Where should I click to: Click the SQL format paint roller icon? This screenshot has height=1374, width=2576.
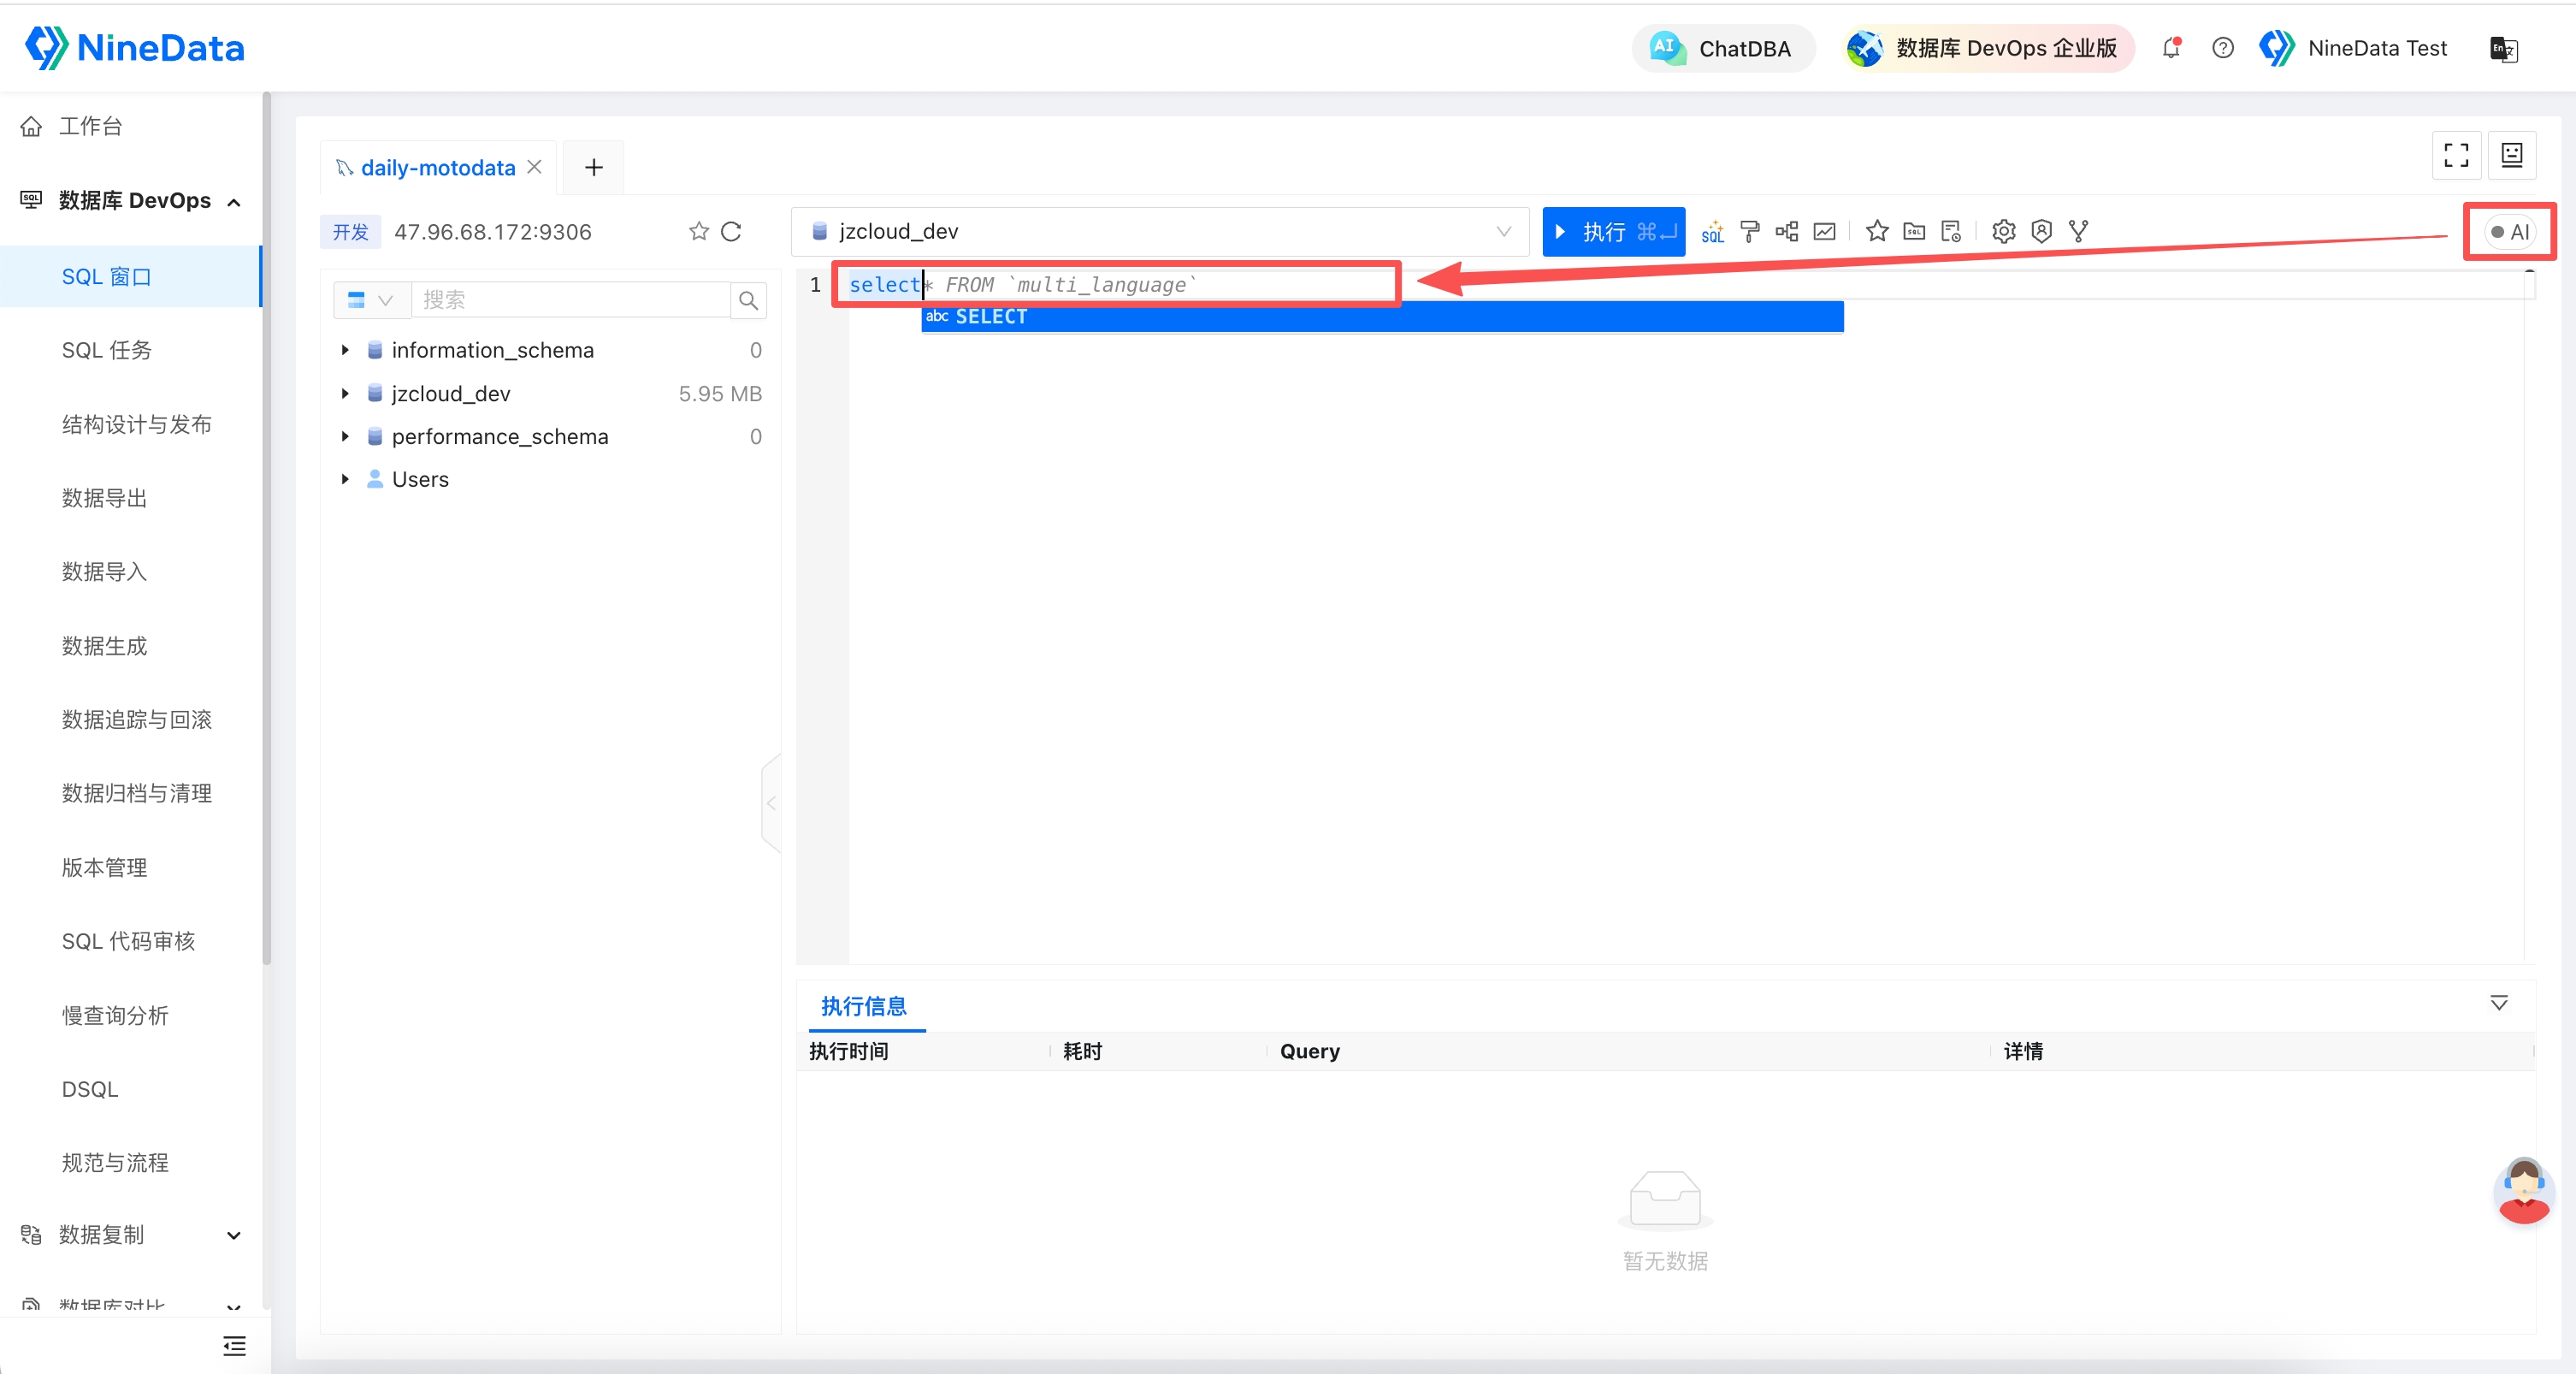(1749, 232)
